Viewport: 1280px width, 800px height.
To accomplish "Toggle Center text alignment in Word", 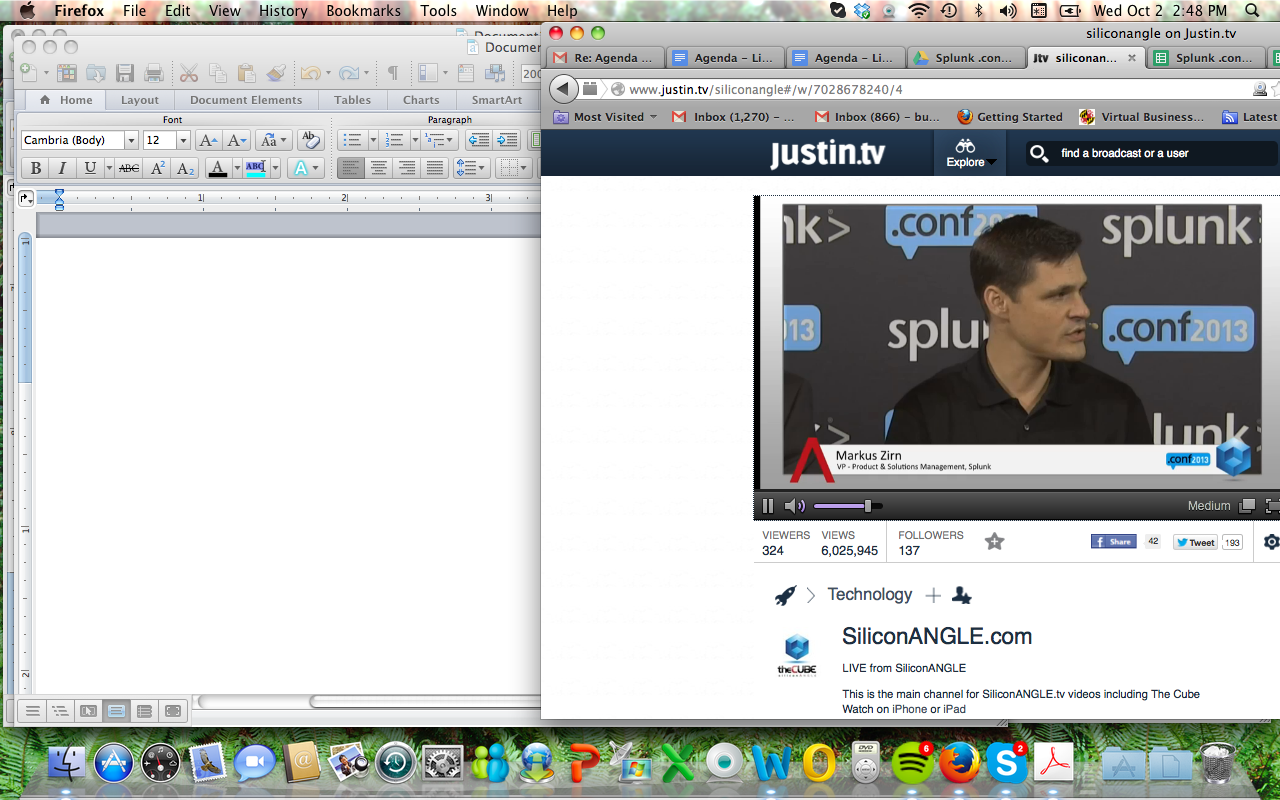I will pos(378,168).
